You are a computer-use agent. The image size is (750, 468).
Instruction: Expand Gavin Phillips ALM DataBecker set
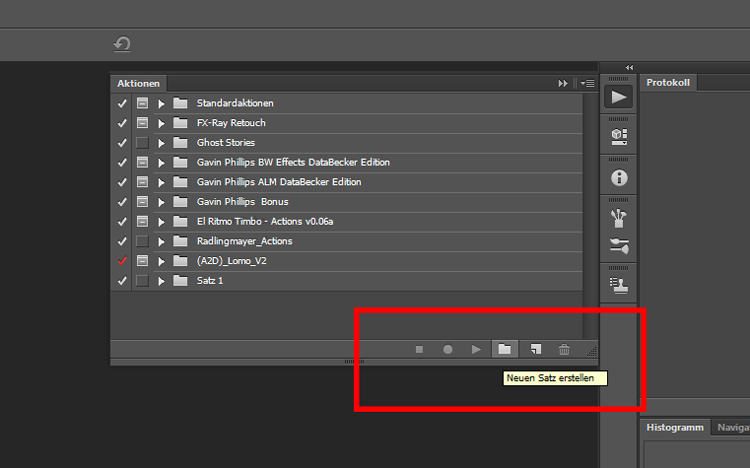(161, 182)
